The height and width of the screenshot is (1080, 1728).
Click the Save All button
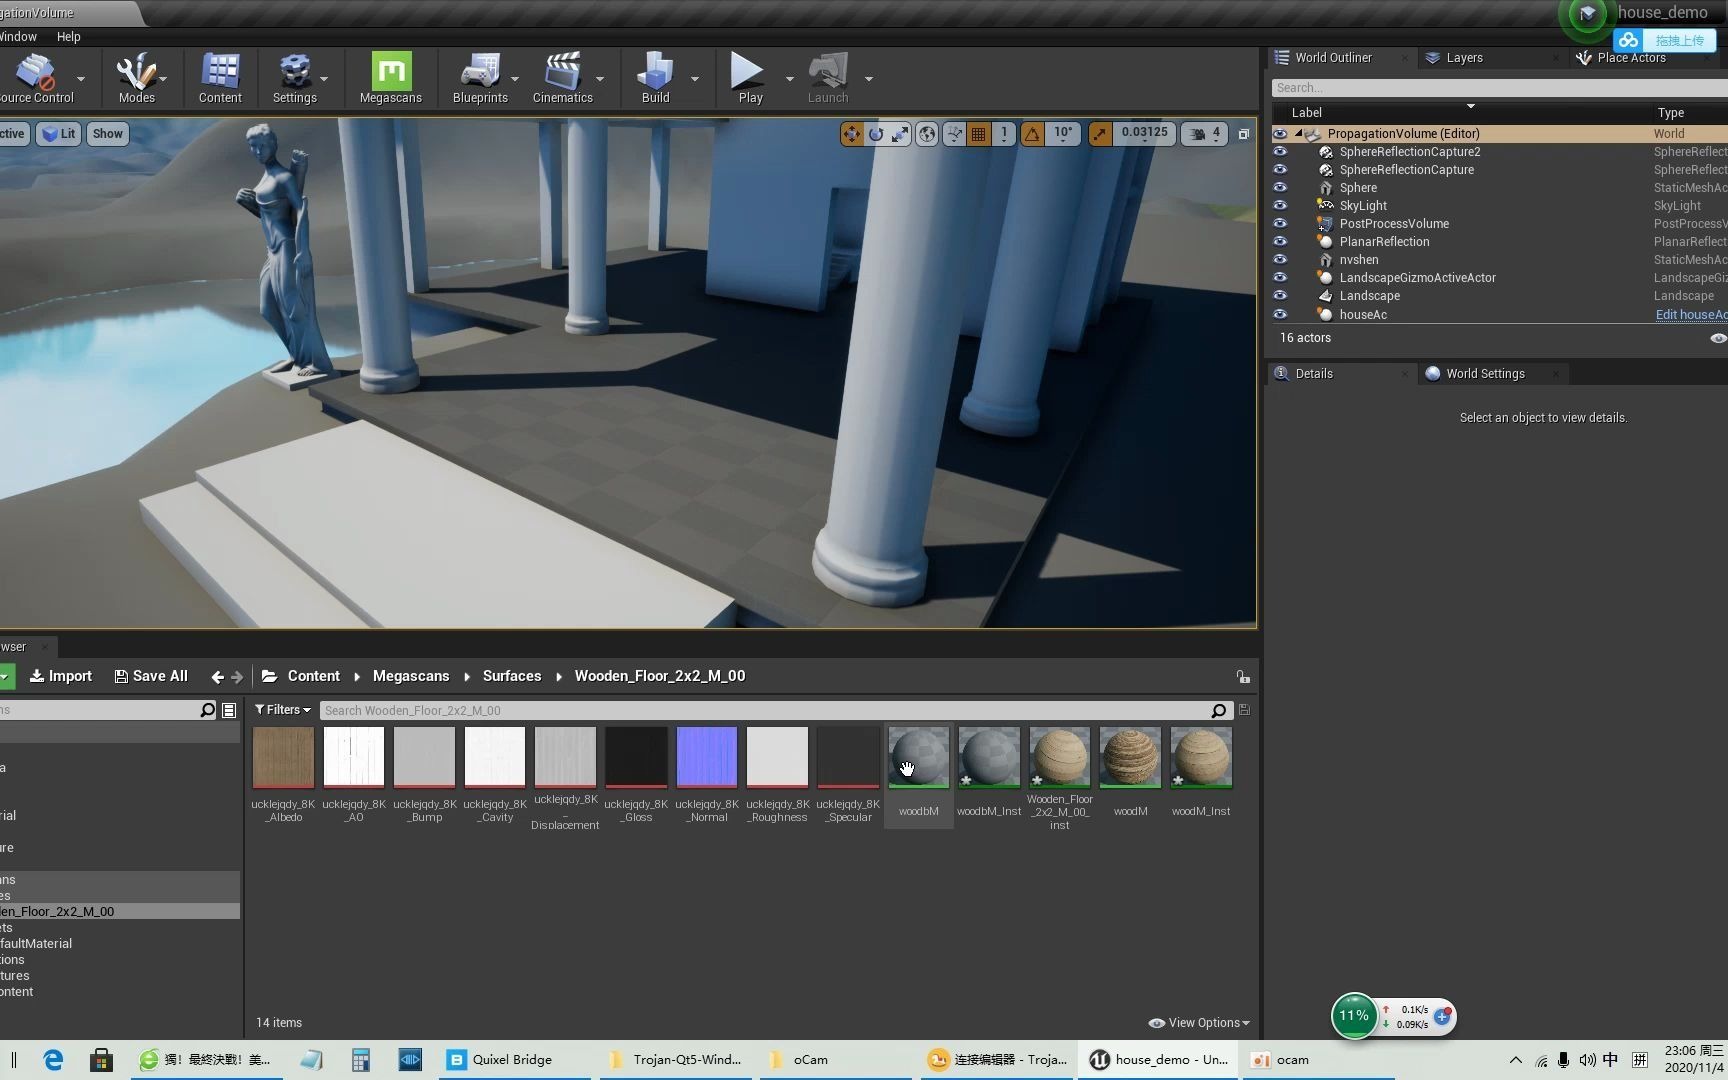[x=151, y=676]
